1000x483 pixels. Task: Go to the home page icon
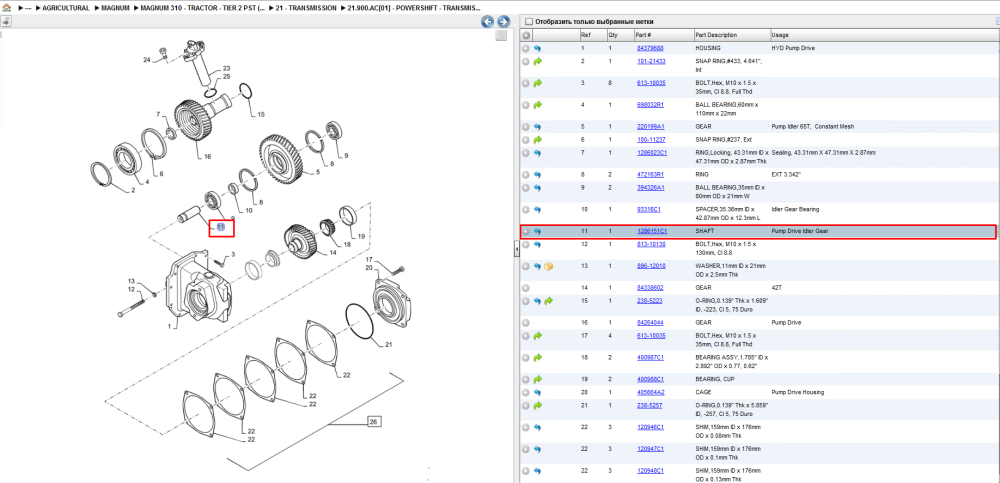click(6, 8)
